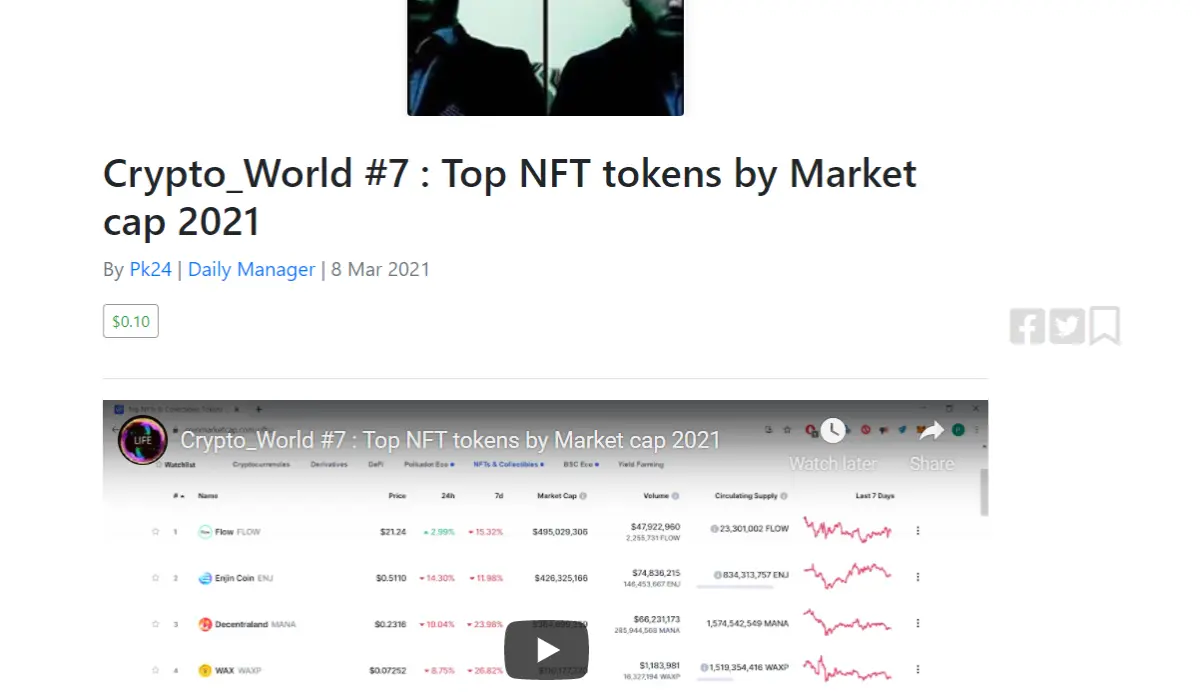This screenshot has width=1200, height=696.
Task: Click the $0.10 tip badge
Action: (x=131, y=322)
